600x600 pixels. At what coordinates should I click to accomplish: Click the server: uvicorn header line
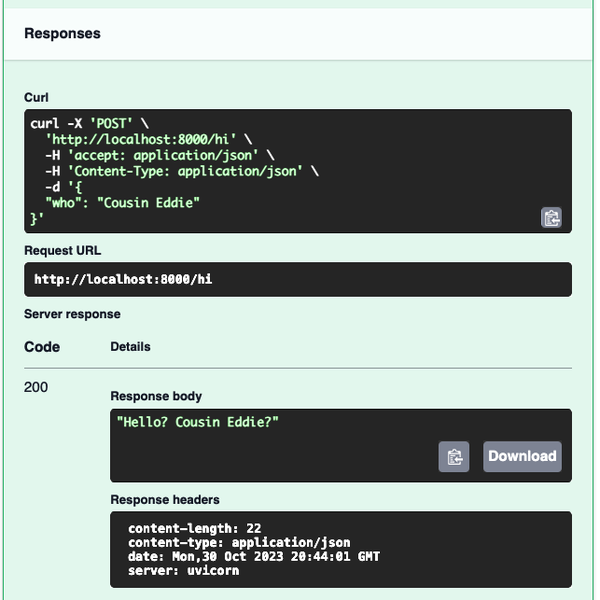click(184, 570)
